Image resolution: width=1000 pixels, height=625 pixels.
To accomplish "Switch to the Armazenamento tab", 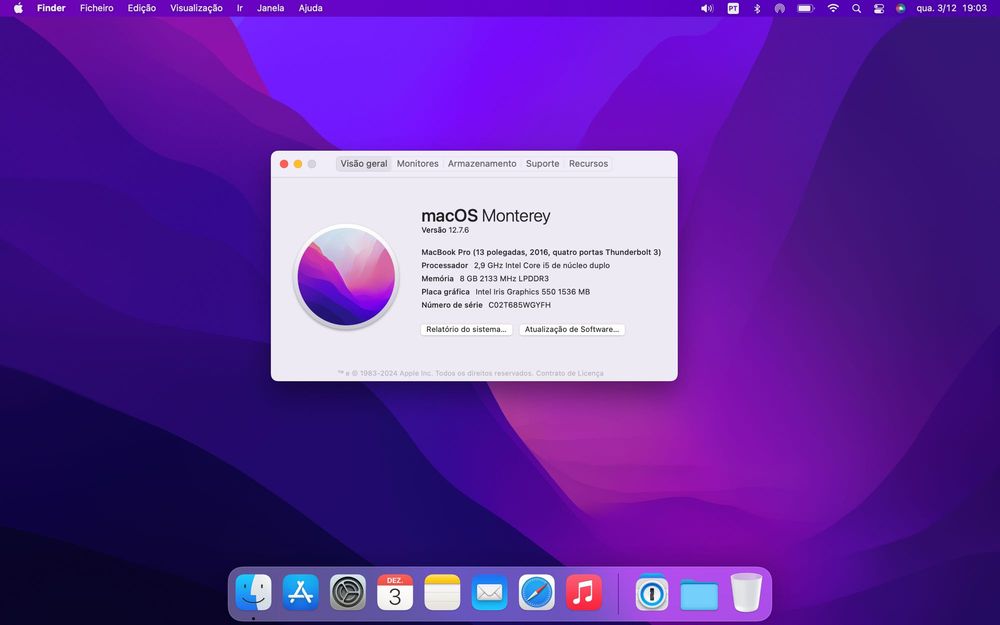I will (482, 164).
